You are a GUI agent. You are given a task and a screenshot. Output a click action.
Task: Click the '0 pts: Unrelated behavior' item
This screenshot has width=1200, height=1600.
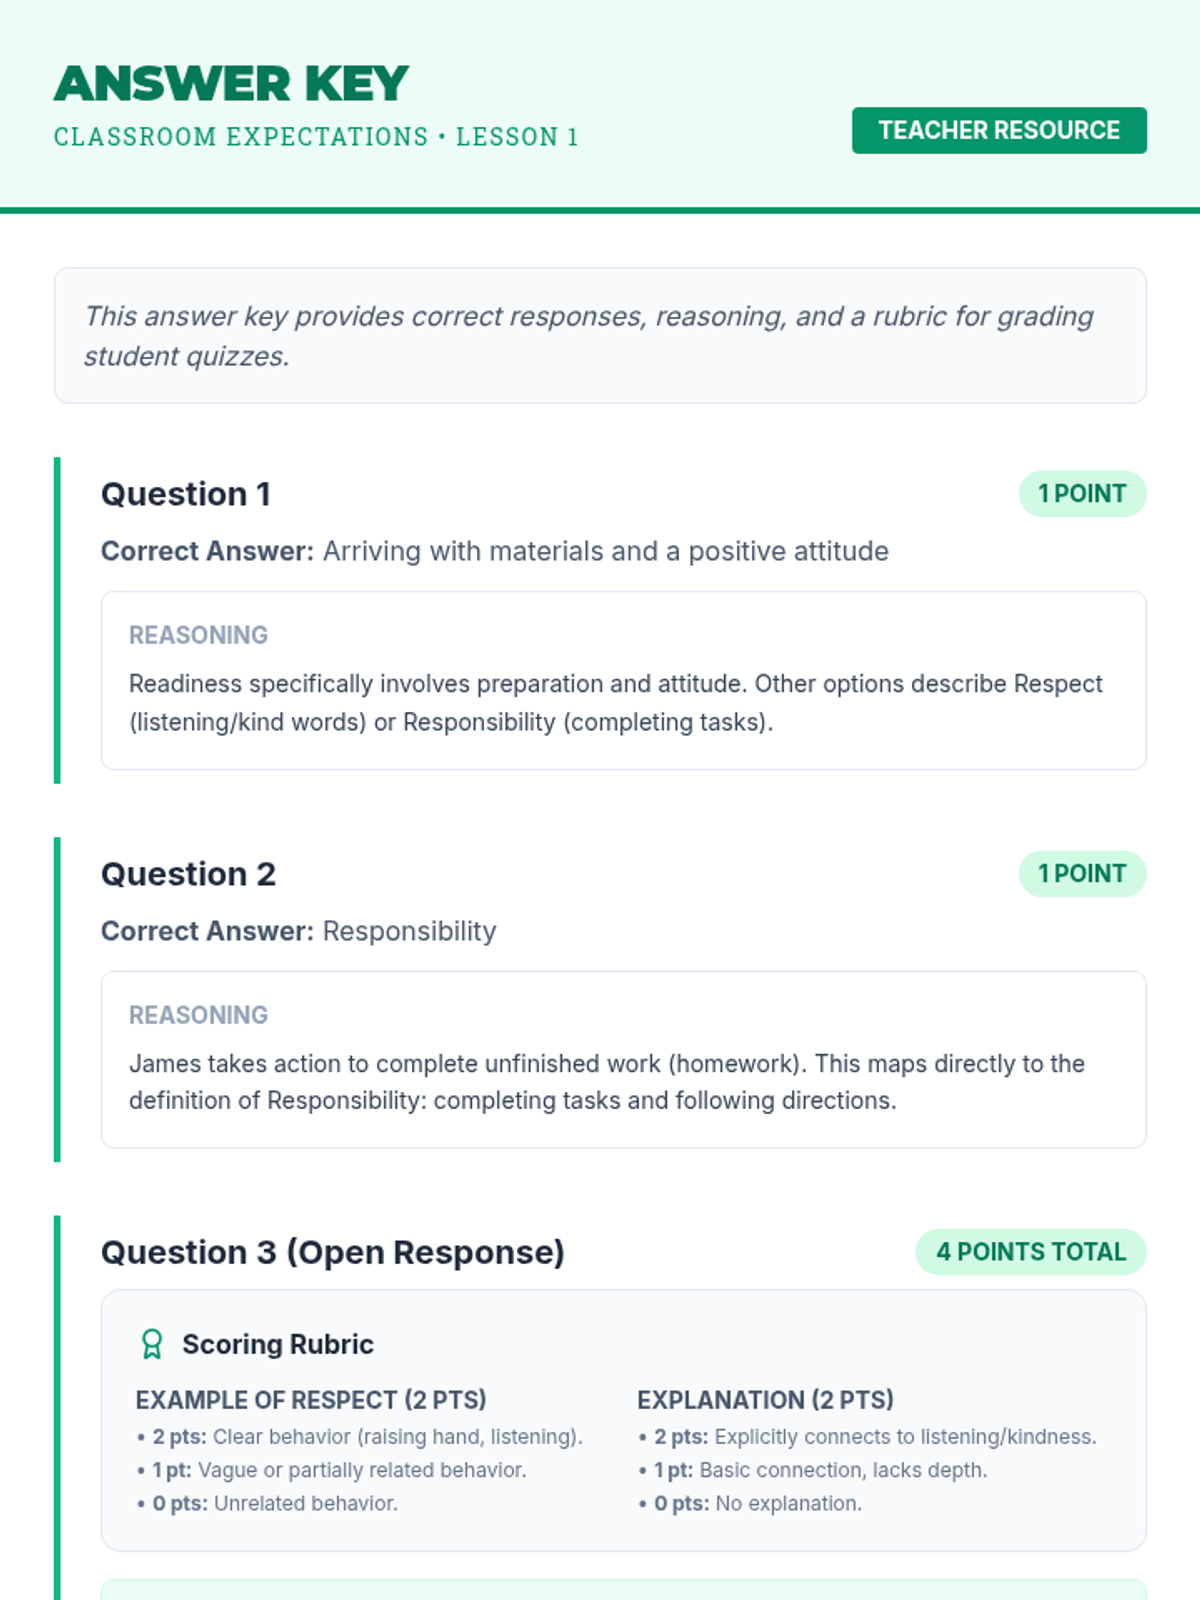tap(274, 1504)
